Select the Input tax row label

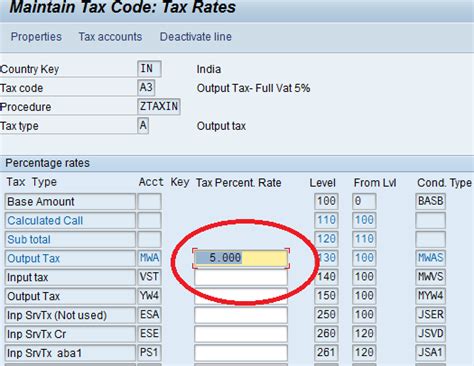coord(70,277)
